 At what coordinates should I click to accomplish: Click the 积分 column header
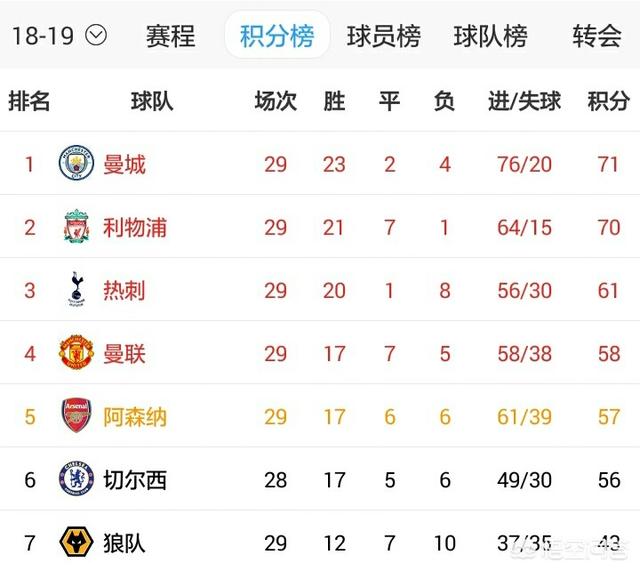point(608,101)
